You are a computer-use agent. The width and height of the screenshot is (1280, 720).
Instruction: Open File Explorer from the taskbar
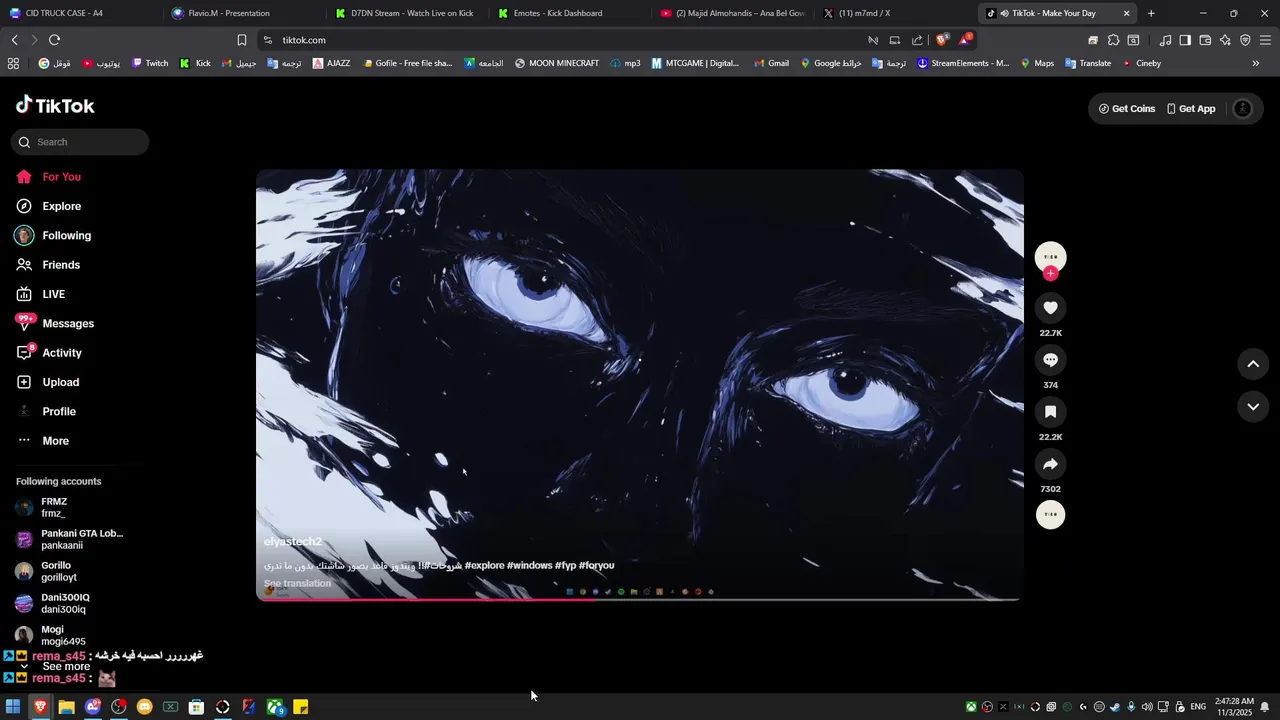[67, 707]
